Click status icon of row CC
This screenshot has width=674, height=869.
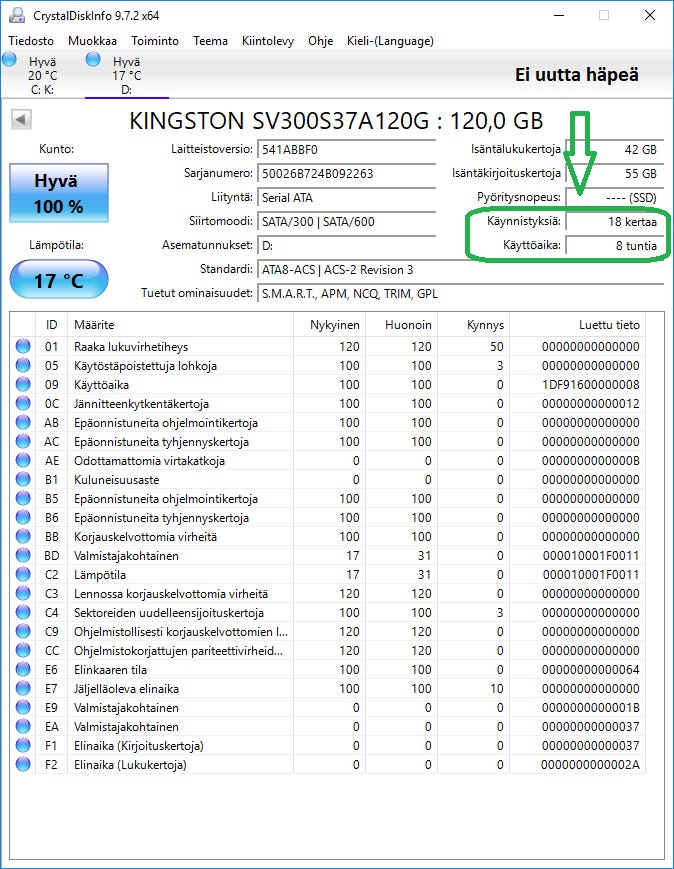click(x=23, y=651)
